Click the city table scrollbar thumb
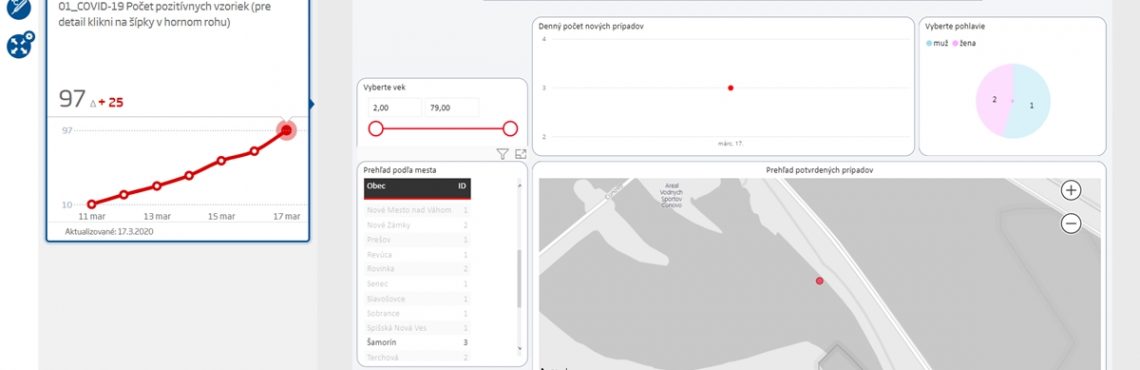Screen dimensions: 1140x370 pos(519,278)
